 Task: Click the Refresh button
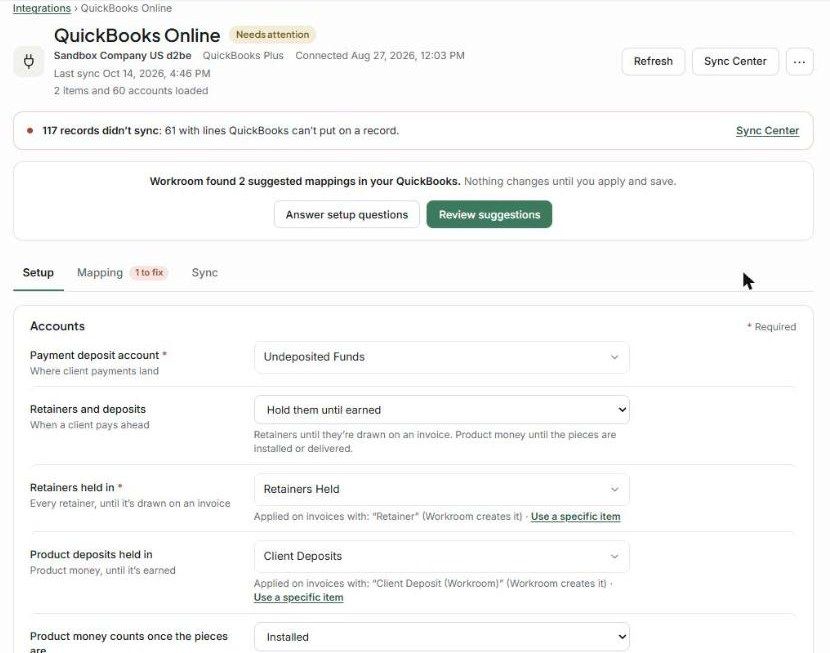[653, 61]
